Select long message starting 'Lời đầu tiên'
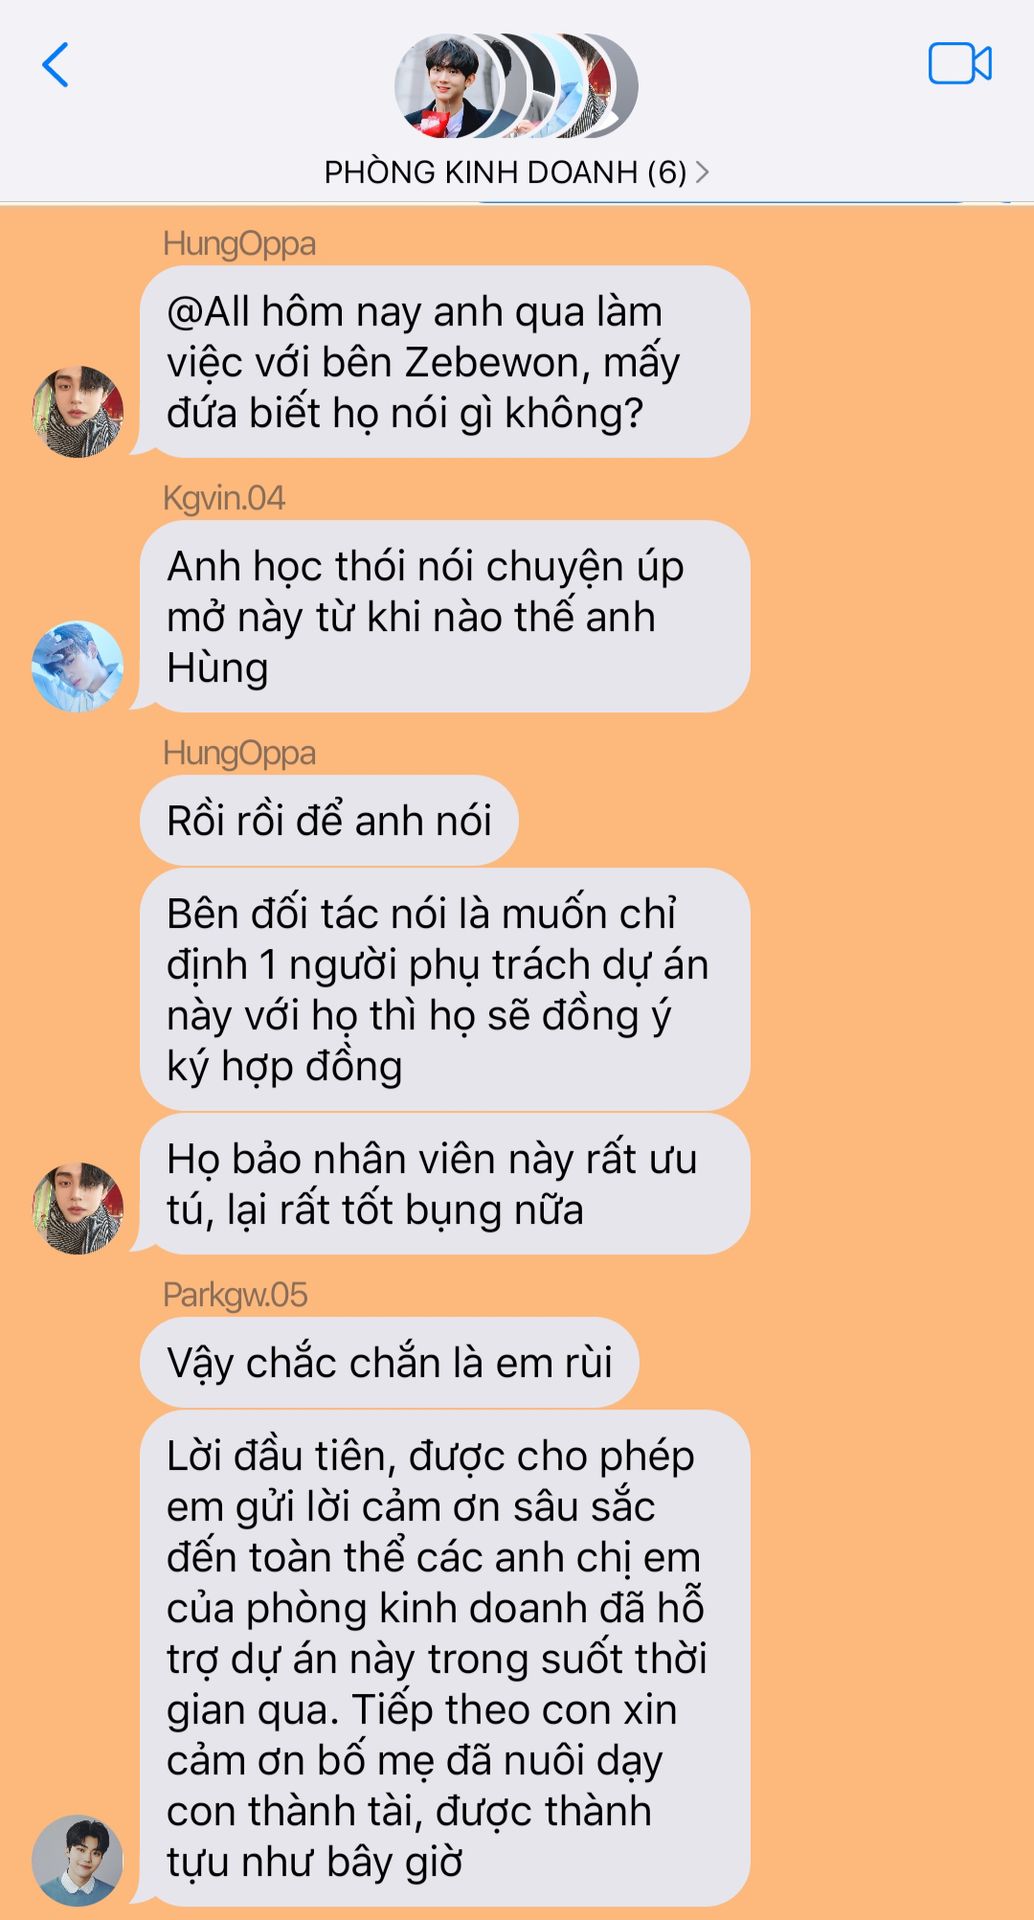 (445, 1658)
